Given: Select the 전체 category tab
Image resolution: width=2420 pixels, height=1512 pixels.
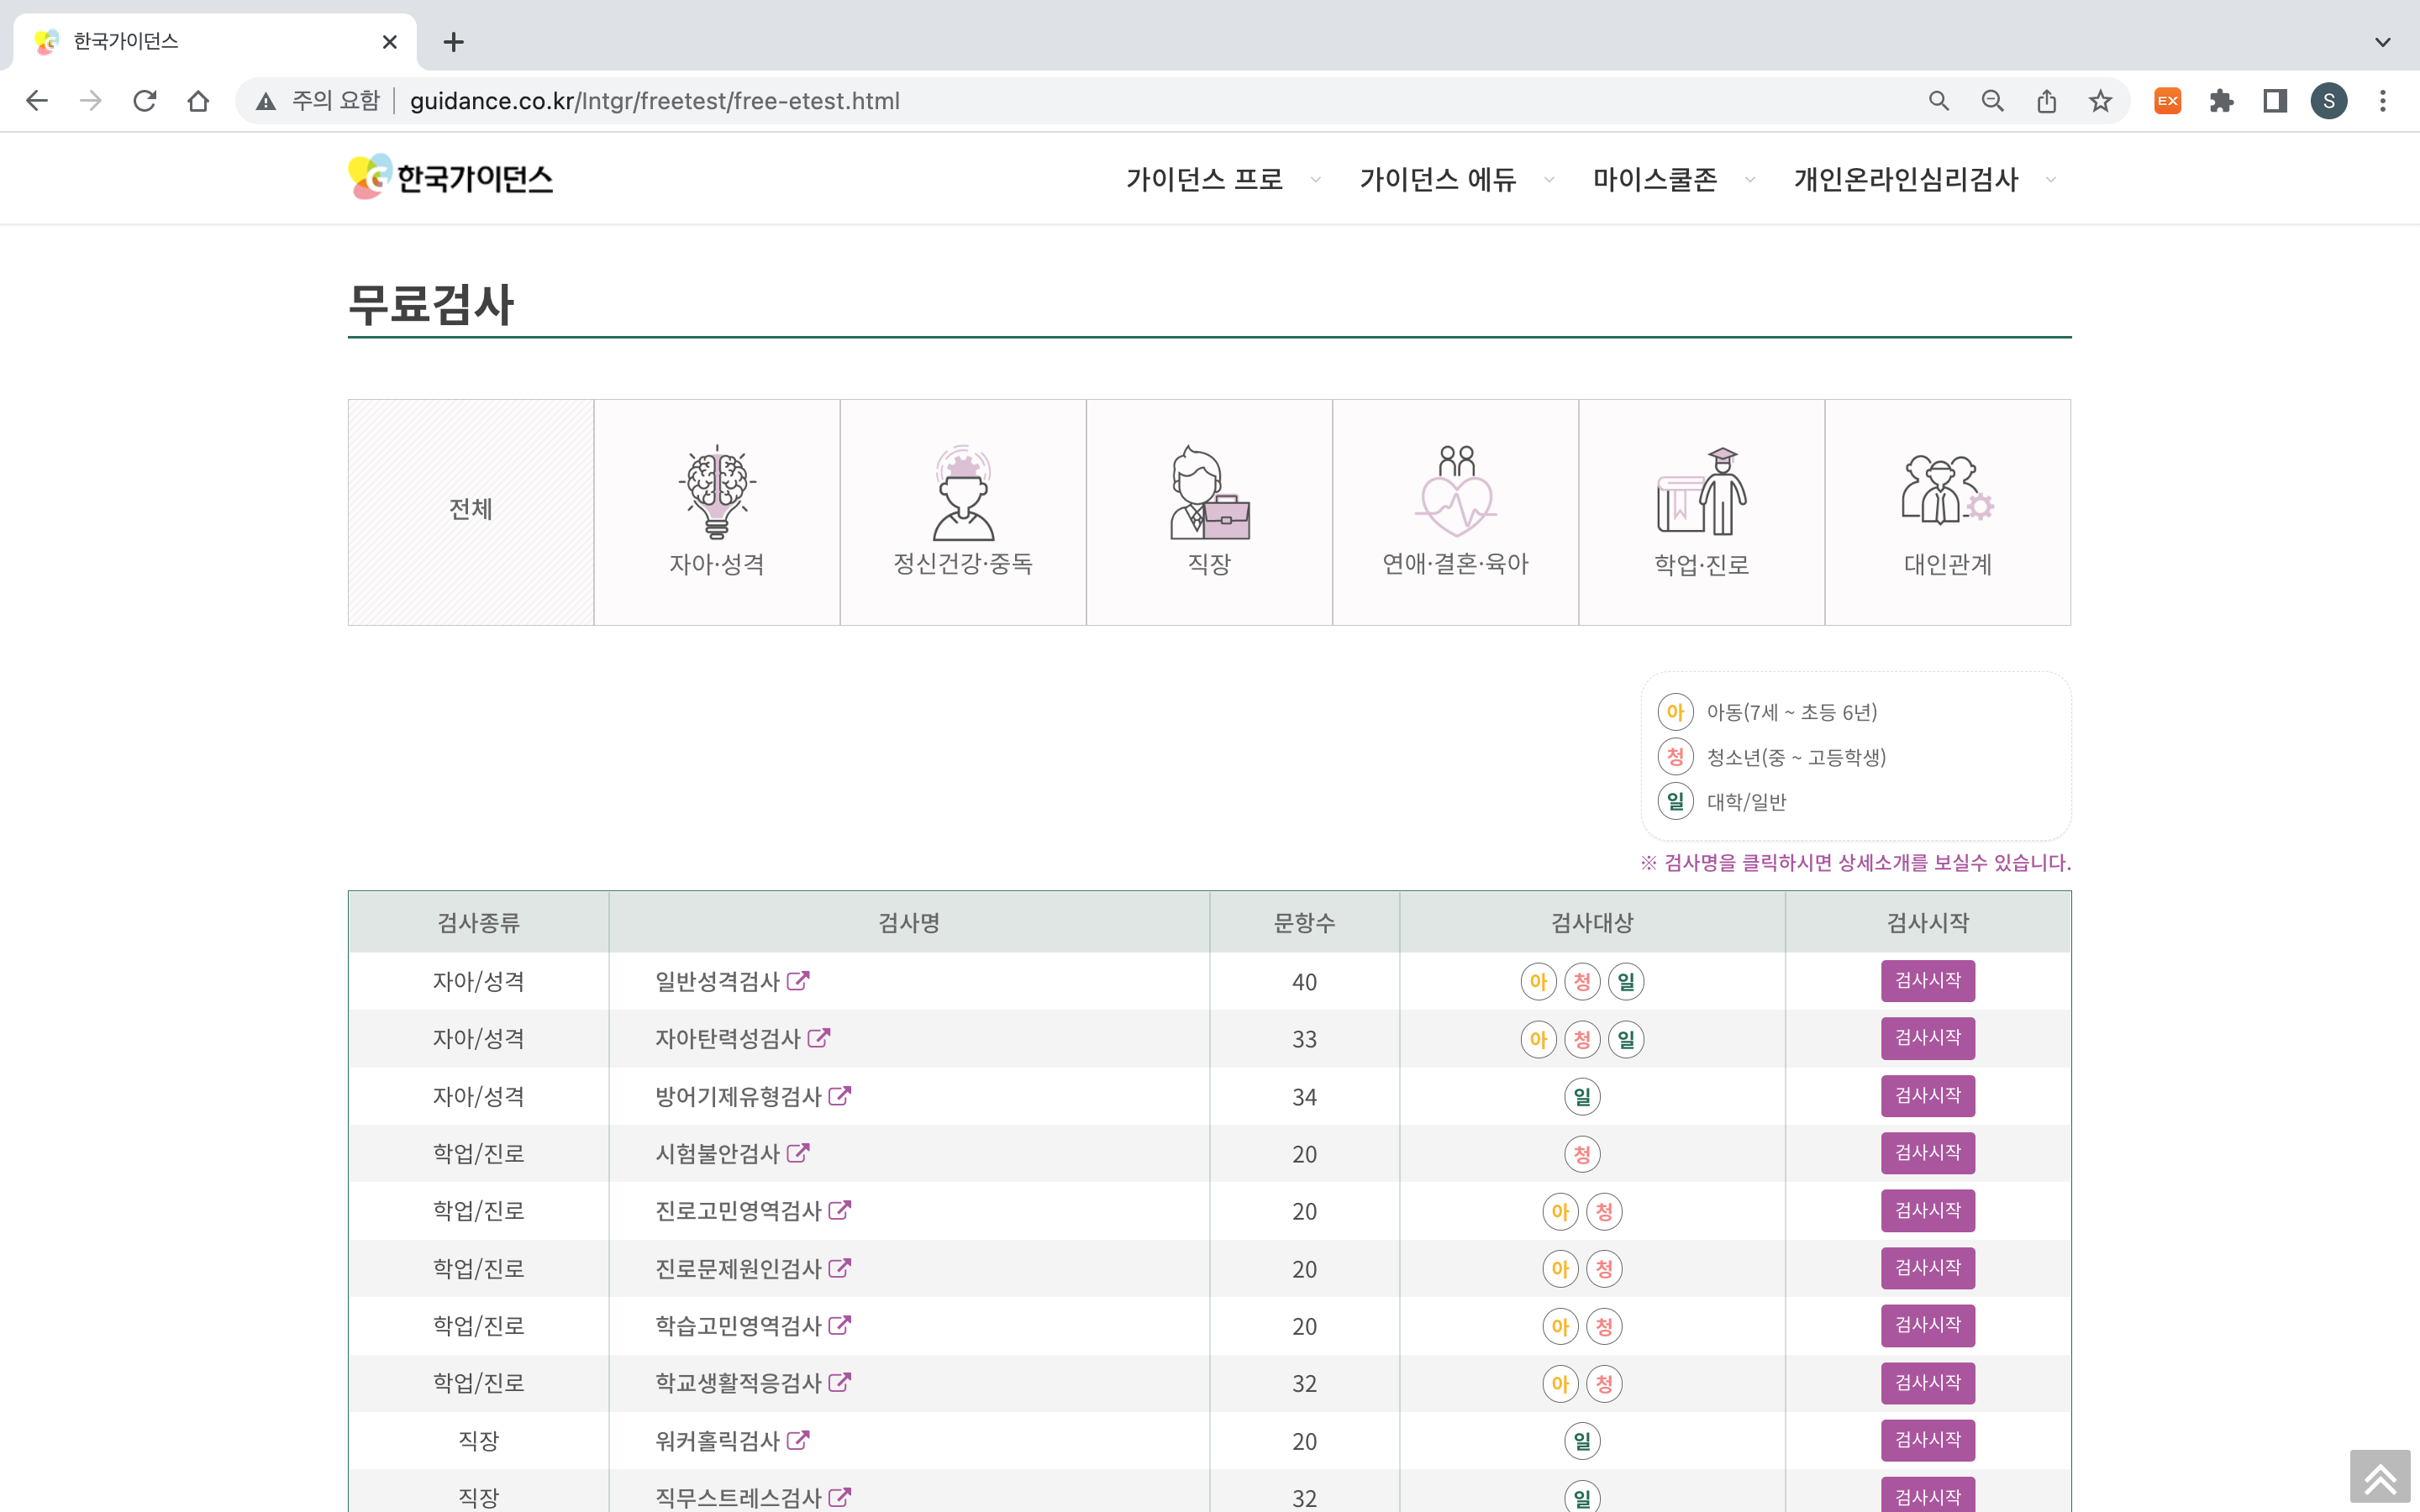Looking at the screenshot, I should click(x=470, y=510).
